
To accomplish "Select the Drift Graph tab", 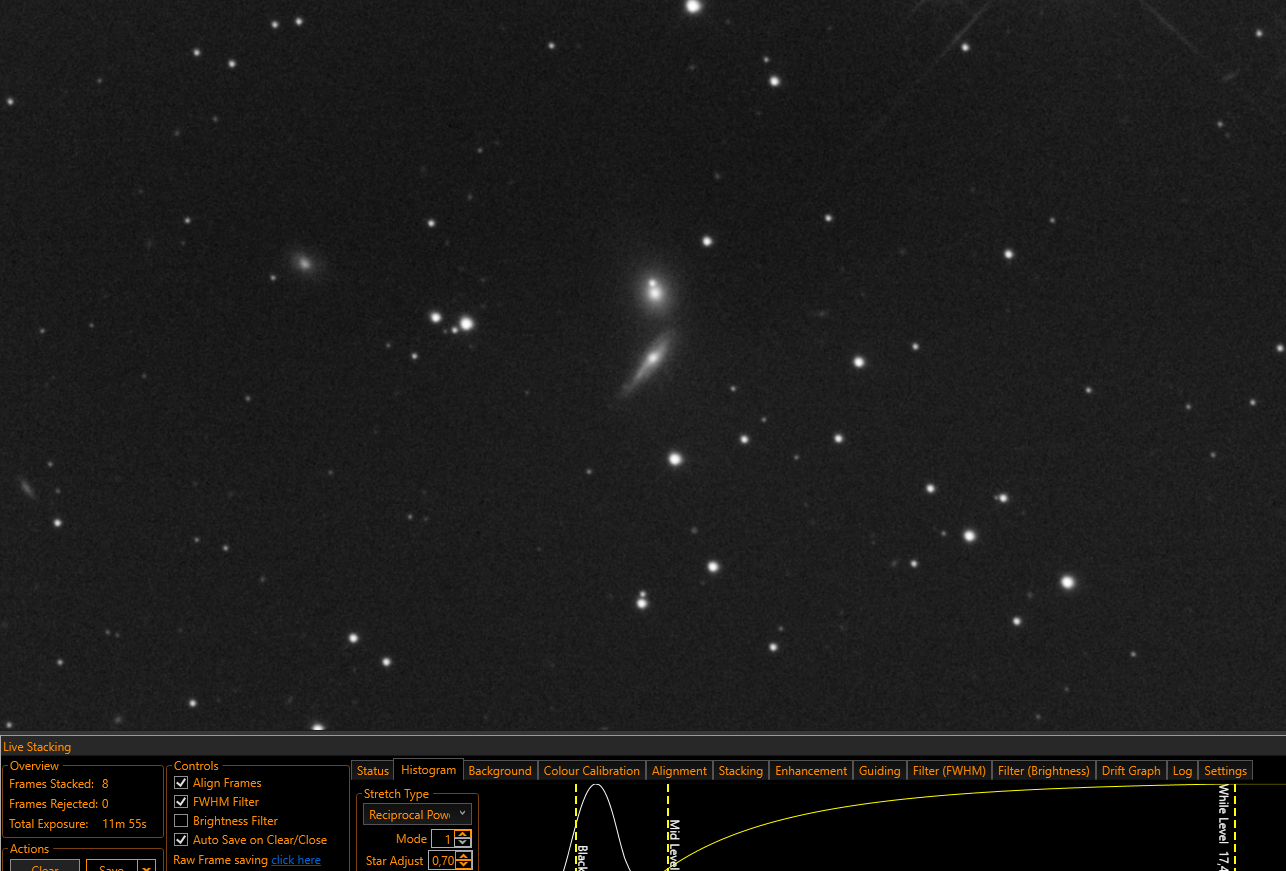I will coord(1130,771).
